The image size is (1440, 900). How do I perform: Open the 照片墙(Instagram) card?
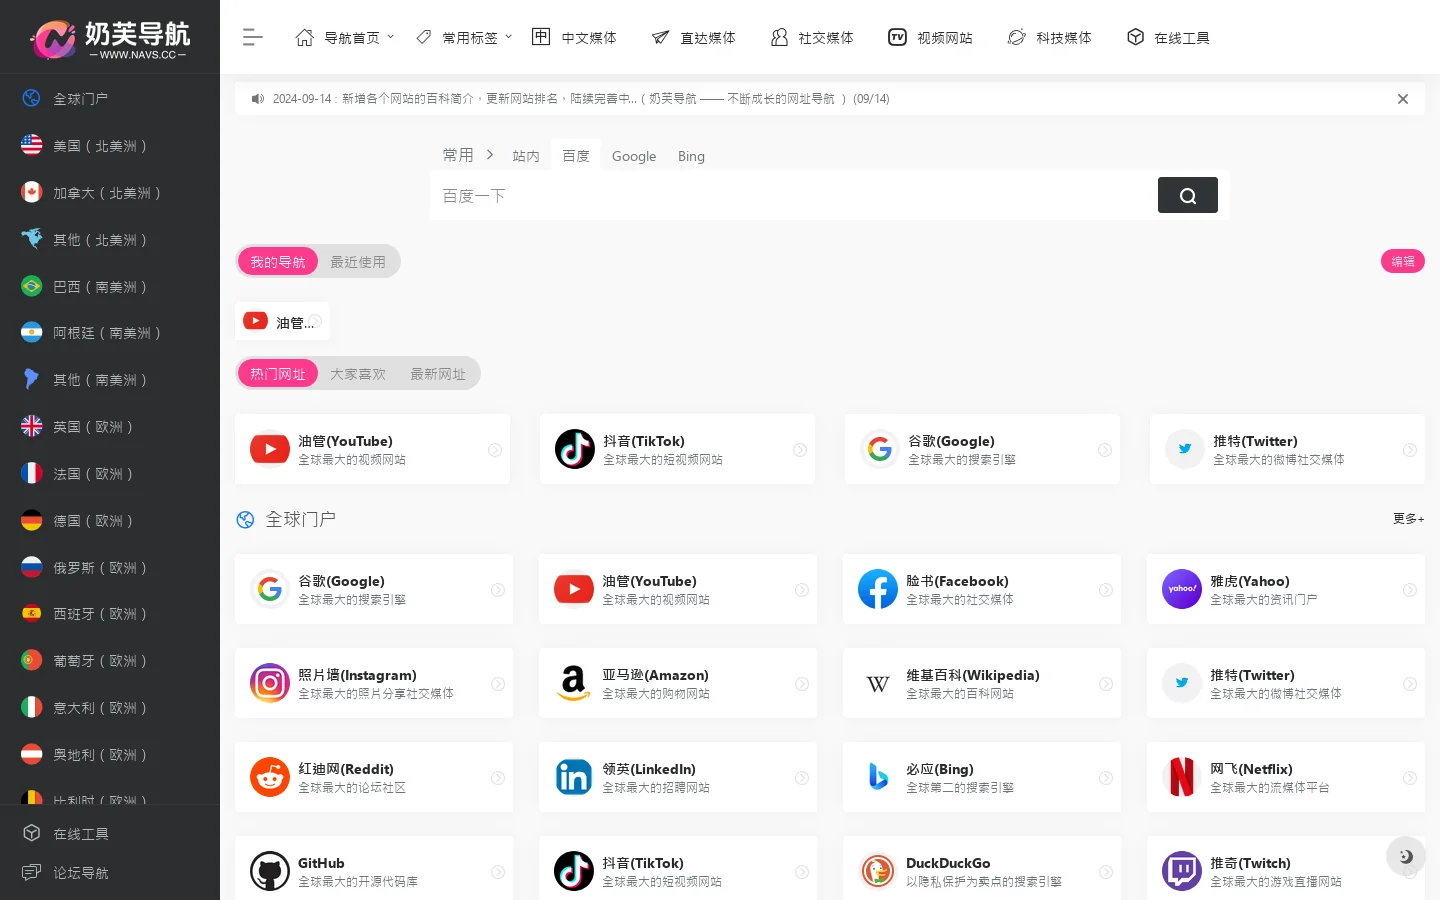(x=374, y=683)
